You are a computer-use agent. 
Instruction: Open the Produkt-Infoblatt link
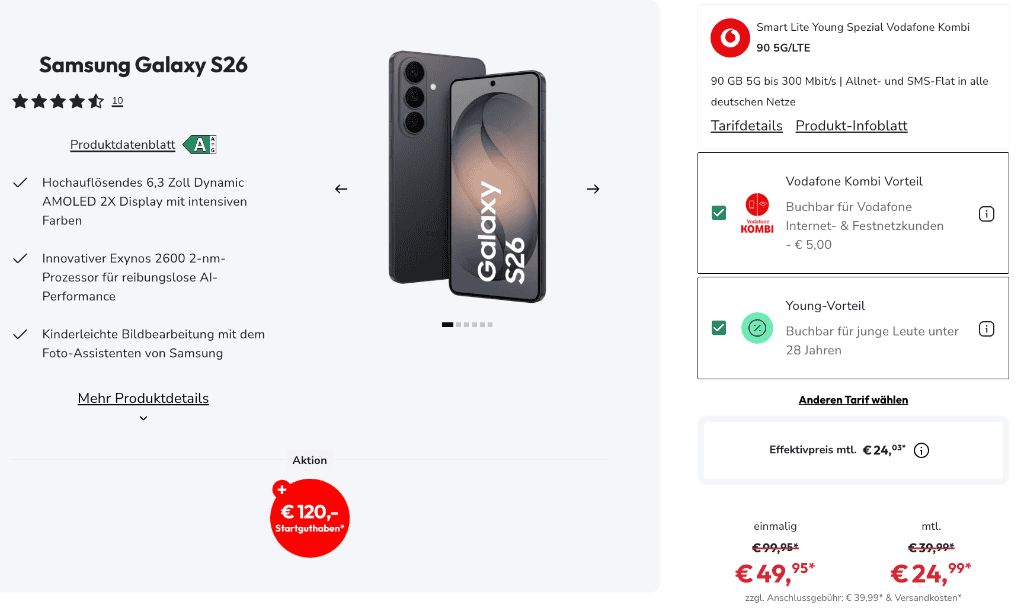click(851, 125)
